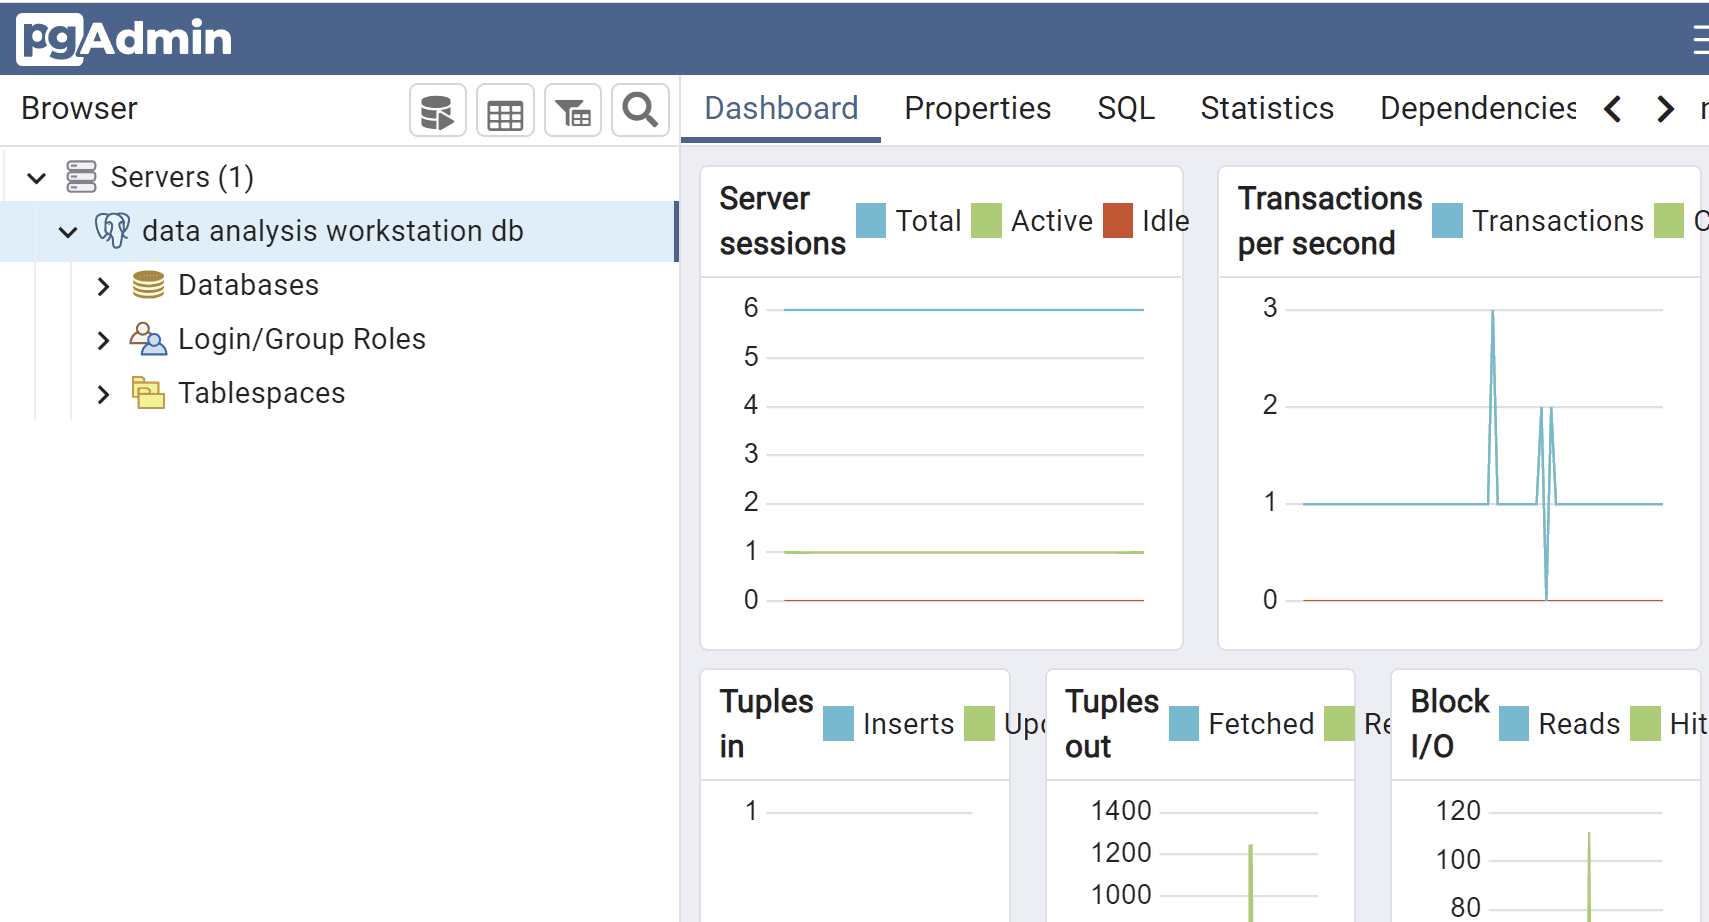Click the PostgreSQL elephant server icon

coord(112,230)
